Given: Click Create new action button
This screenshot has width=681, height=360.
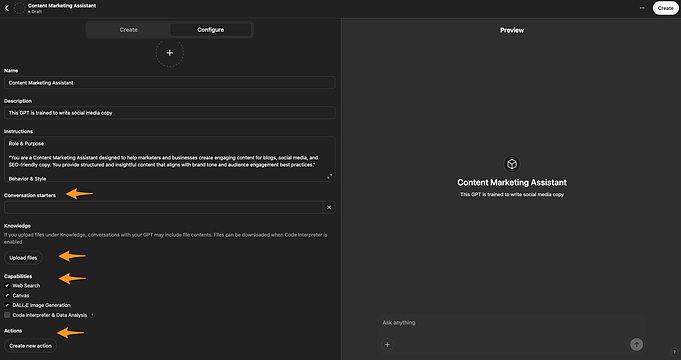Looking at the screenshot, I should coord(30,346).
